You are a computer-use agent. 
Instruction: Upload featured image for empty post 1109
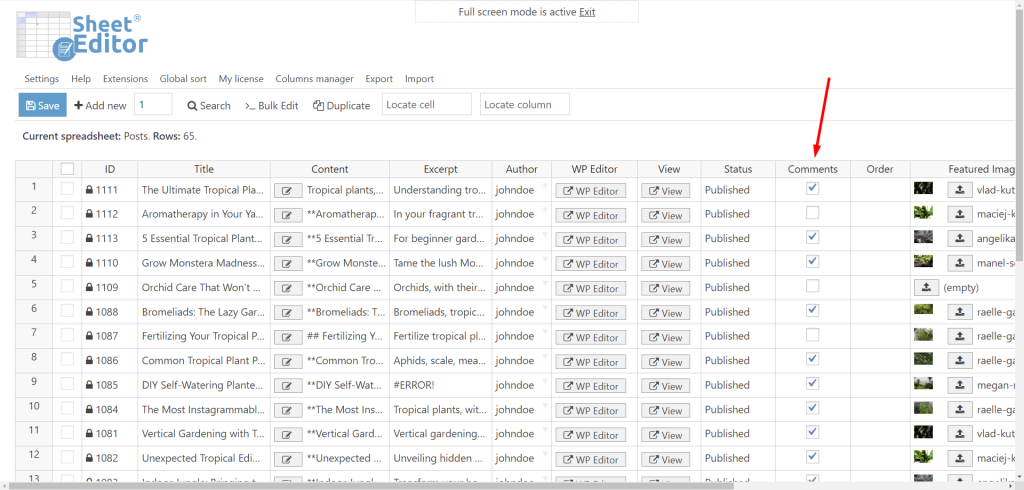[x=926, y=287]
